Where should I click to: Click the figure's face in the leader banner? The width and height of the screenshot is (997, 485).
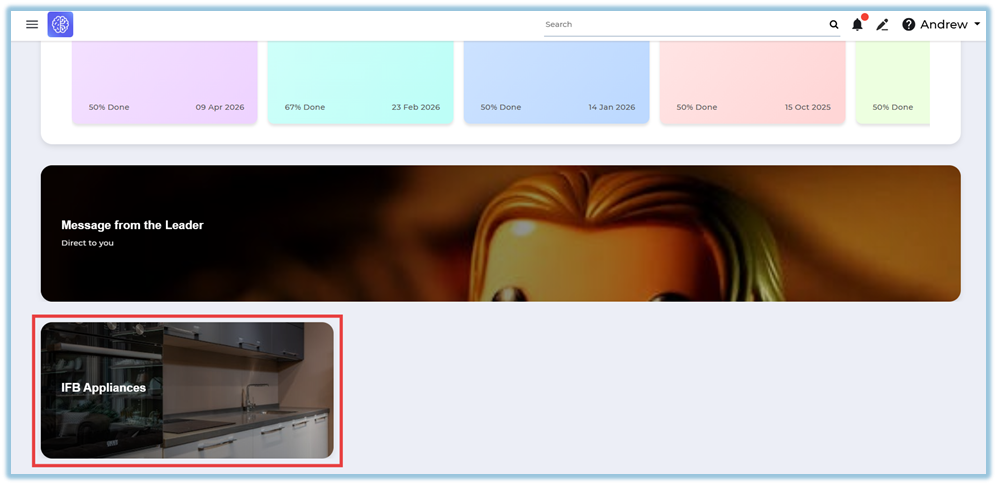pyautogui.click(x=590, y=270)
